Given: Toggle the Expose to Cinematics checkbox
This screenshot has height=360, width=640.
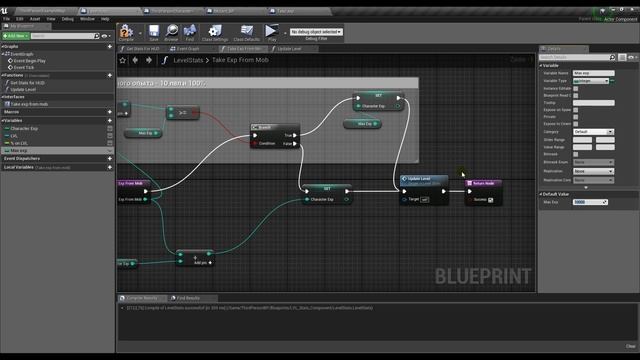Looking at the screenshot, I should [x=576, y=124].
